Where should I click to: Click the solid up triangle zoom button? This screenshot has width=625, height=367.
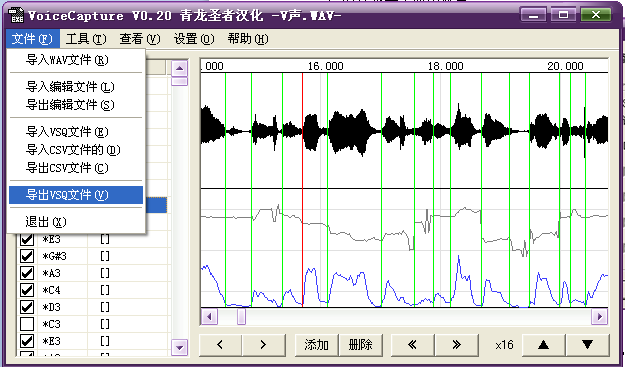pos(544,345)
